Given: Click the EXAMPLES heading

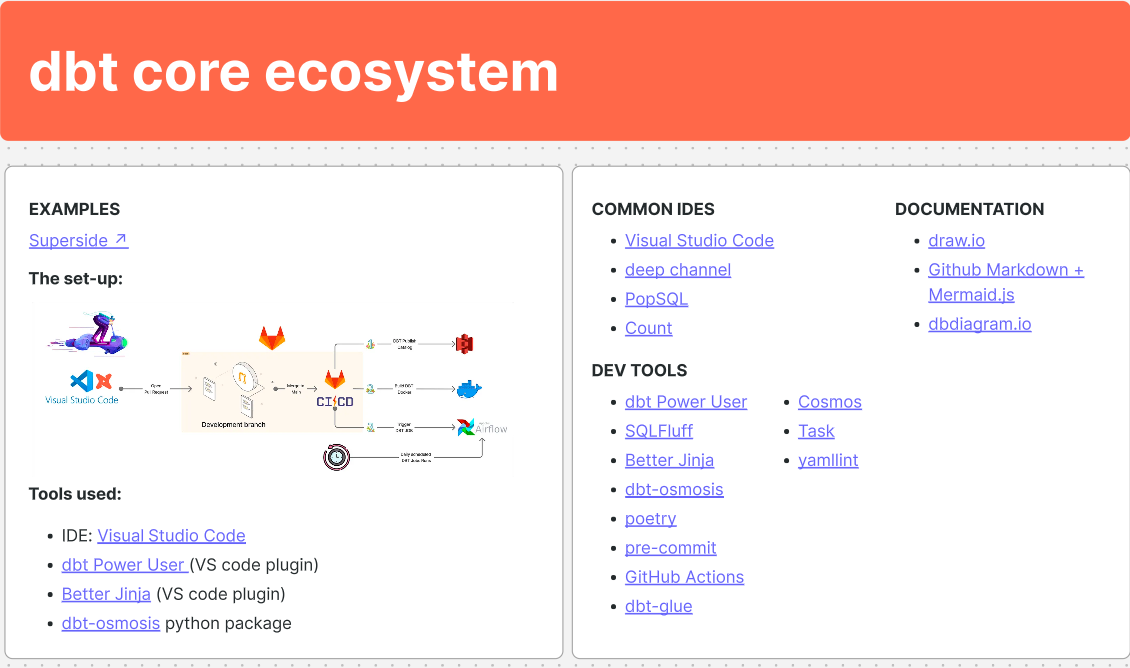Looking at the screenshot, I should [x=74, y=209].
